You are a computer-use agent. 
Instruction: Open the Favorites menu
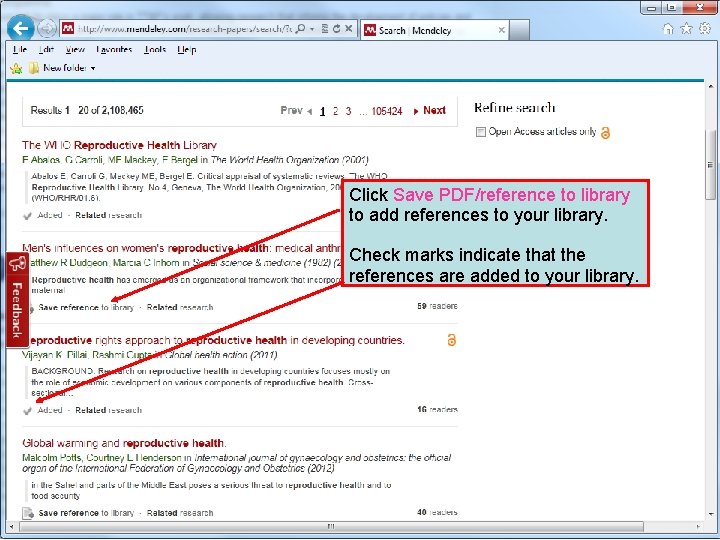click(x=114, y=49)
